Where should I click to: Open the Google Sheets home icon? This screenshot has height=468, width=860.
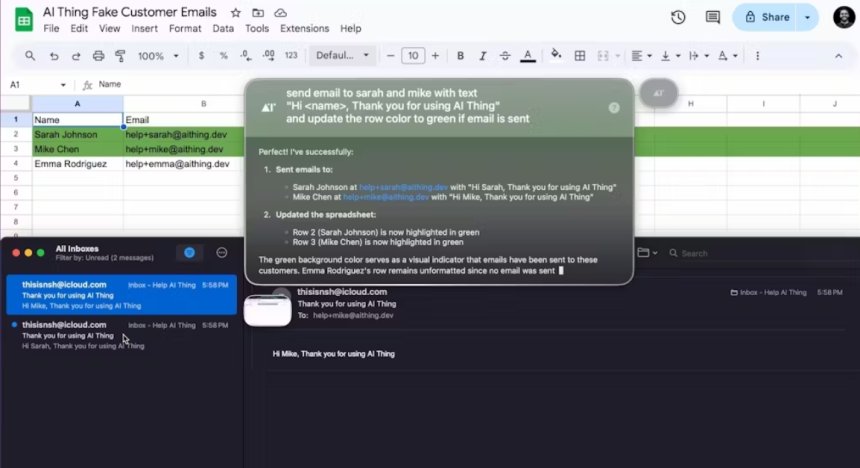(x=24, y=20)
